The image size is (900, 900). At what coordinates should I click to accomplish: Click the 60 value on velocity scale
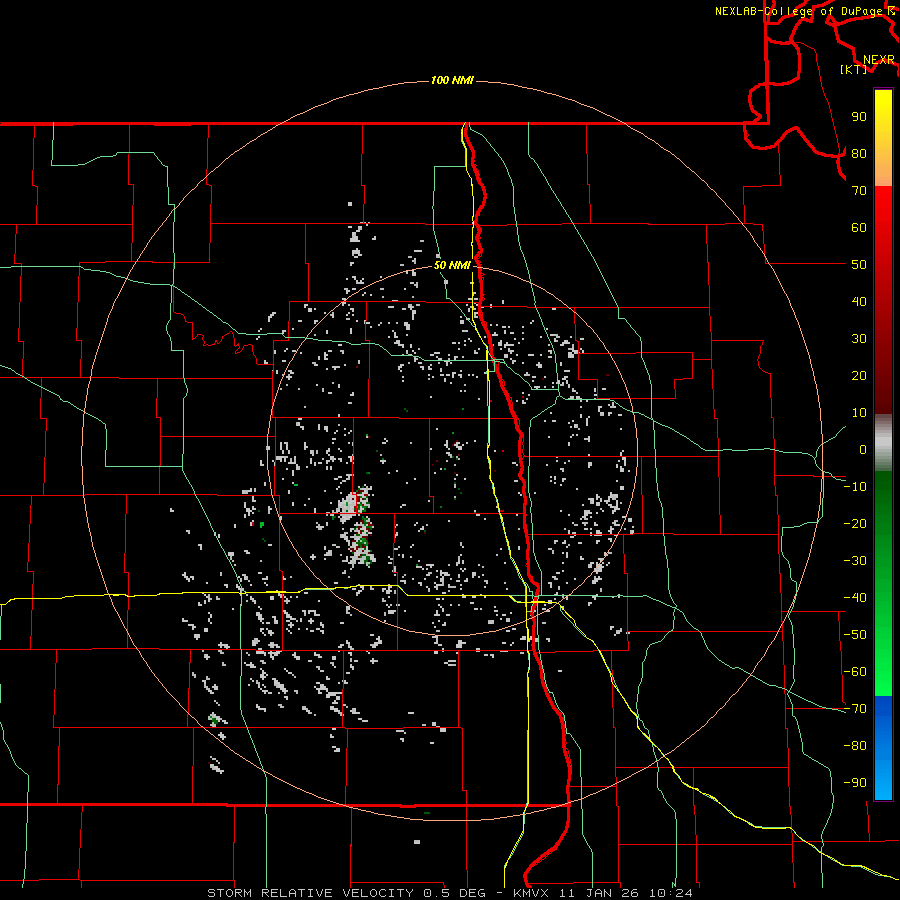coord(859,228)
